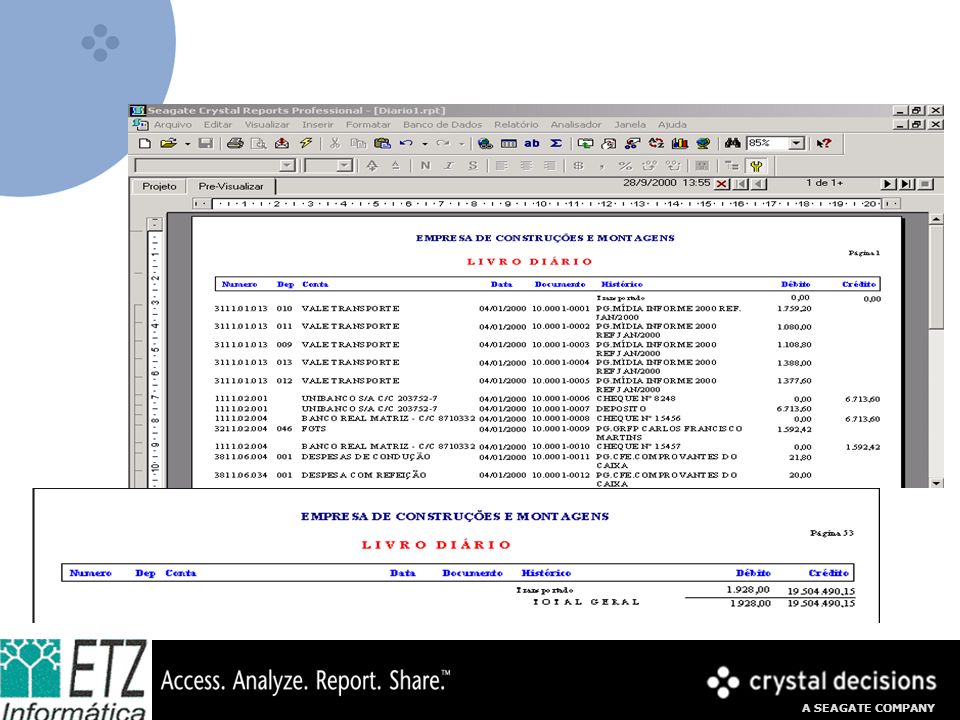Click the binoculars Search icon
This screenshot has height=720, width=960.
click(x=732, y=143)
